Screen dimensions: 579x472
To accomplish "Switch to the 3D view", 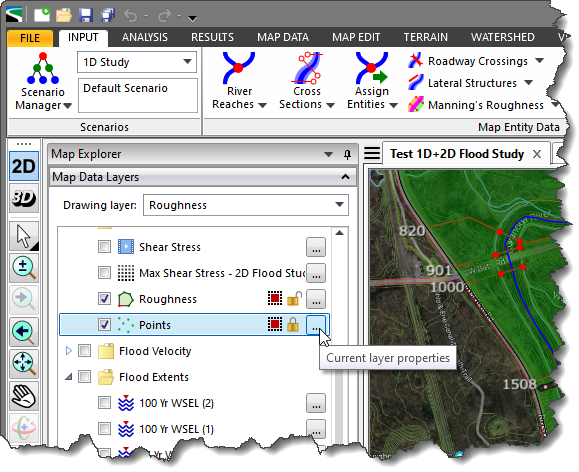I will click(24, 199).
